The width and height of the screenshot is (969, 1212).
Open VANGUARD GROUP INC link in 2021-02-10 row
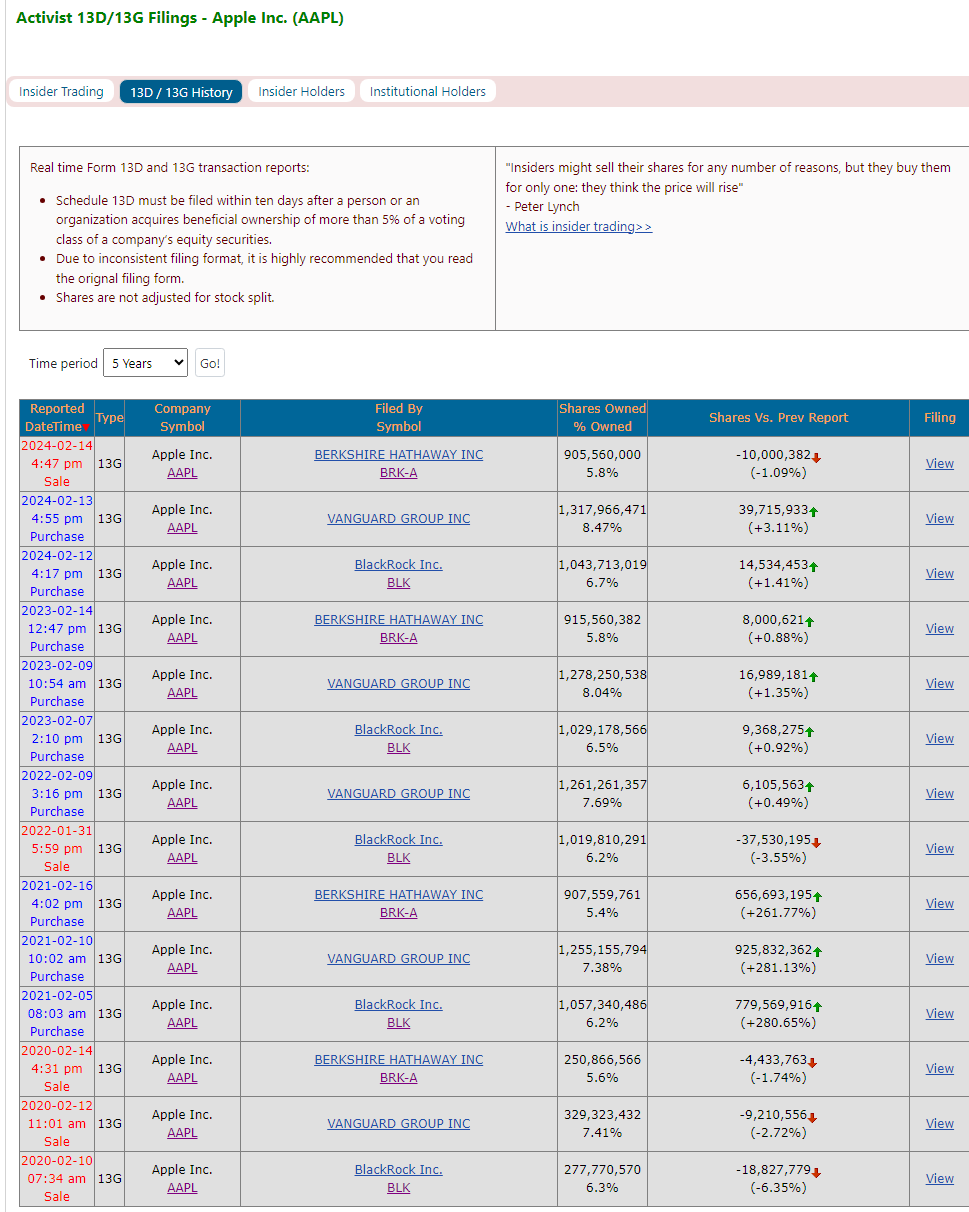[399, 959]
